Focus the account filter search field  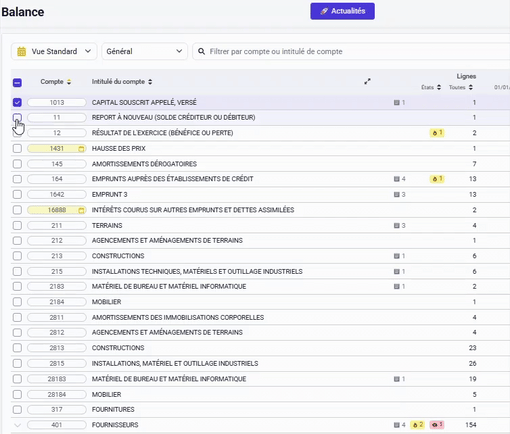[351, 51]
